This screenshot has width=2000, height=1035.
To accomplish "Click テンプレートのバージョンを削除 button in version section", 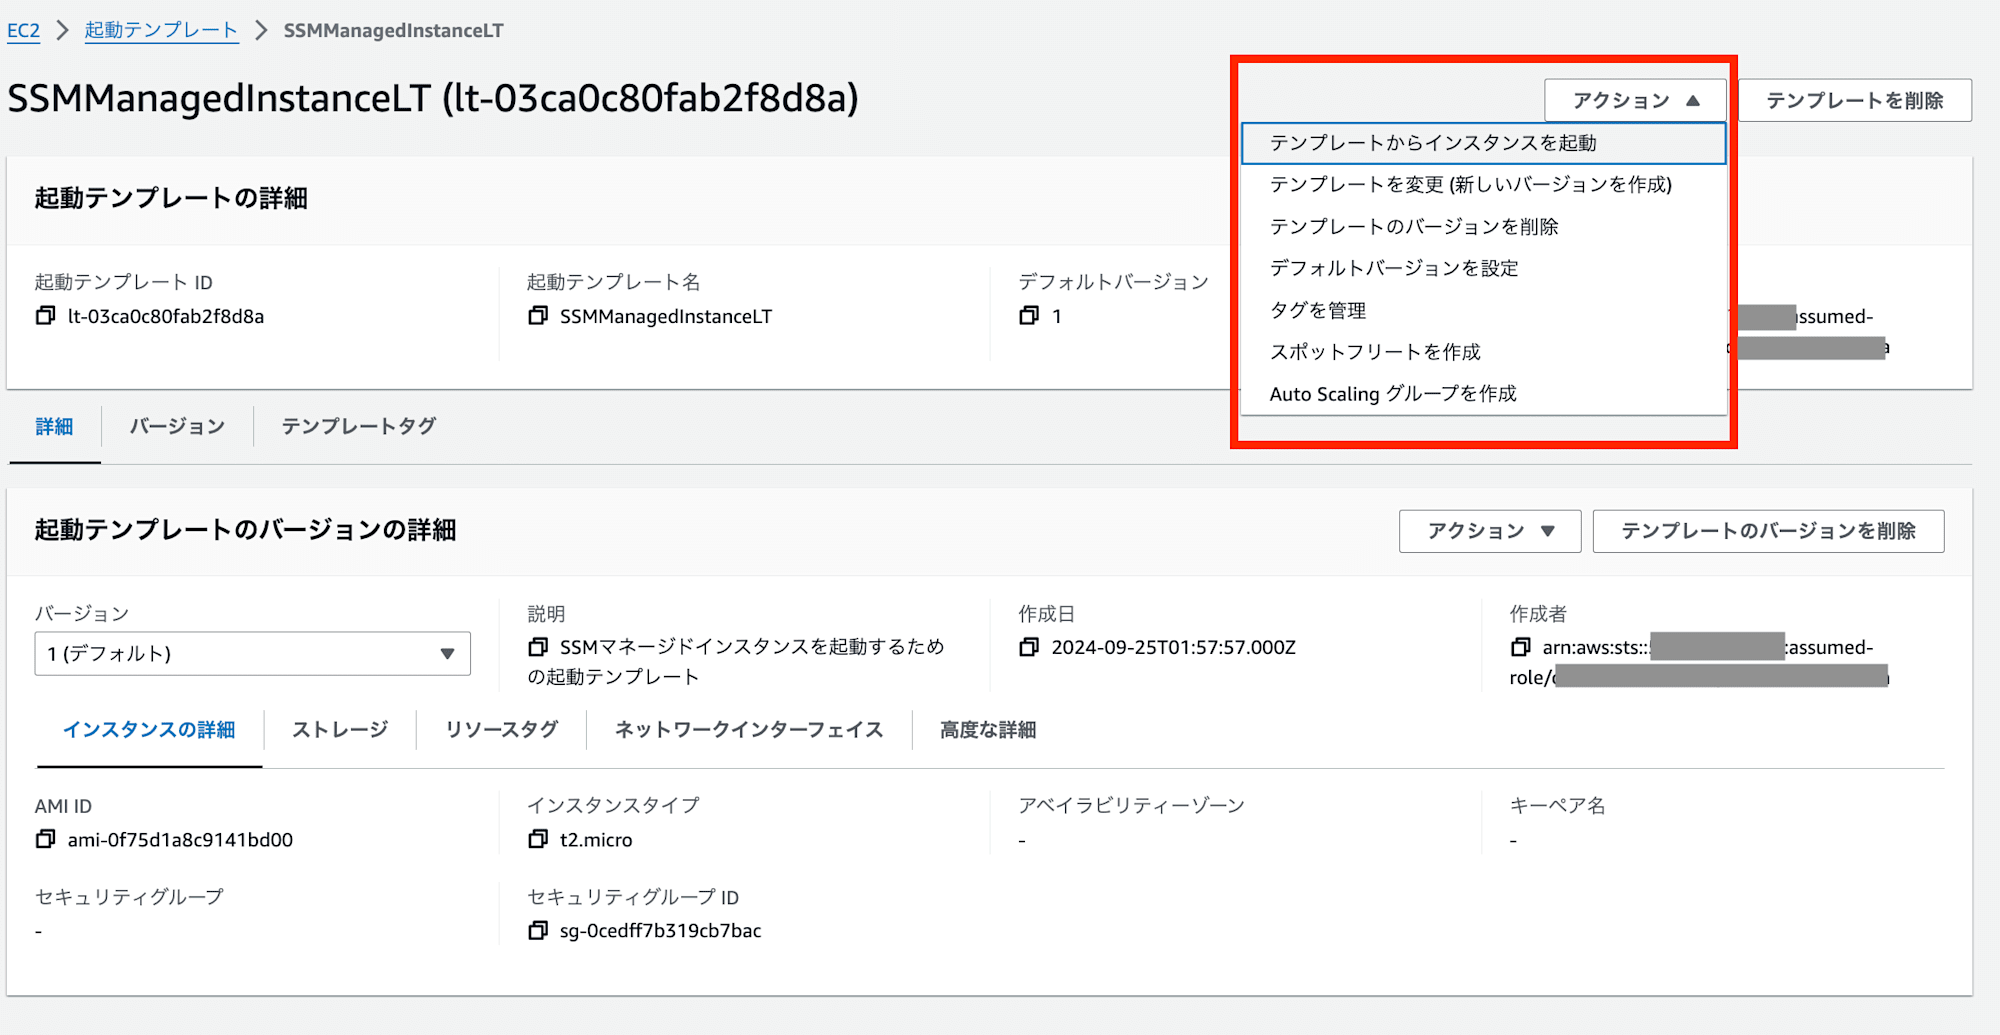I will (1767, 531).
